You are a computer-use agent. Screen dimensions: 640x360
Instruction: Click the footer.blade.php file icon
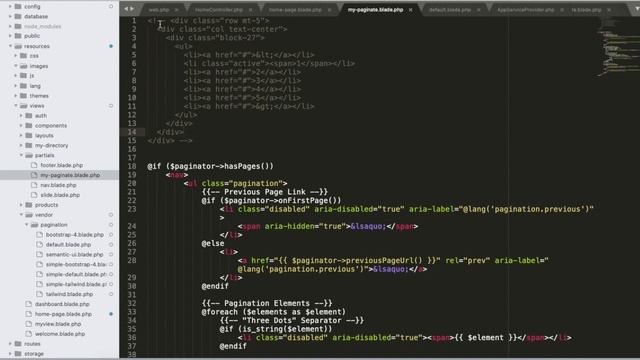(x=34, y=165)
